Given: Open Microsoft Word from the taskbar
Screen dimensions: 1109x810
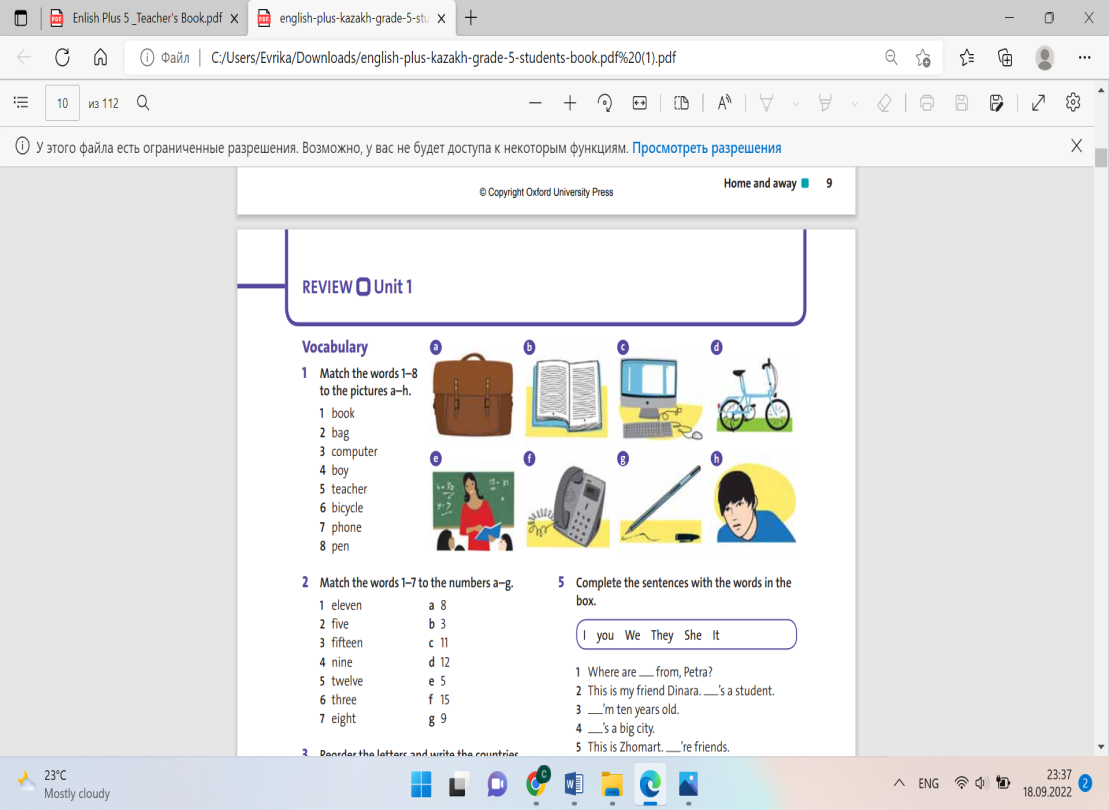Looking at the screenshot, I should click(574, 784).
